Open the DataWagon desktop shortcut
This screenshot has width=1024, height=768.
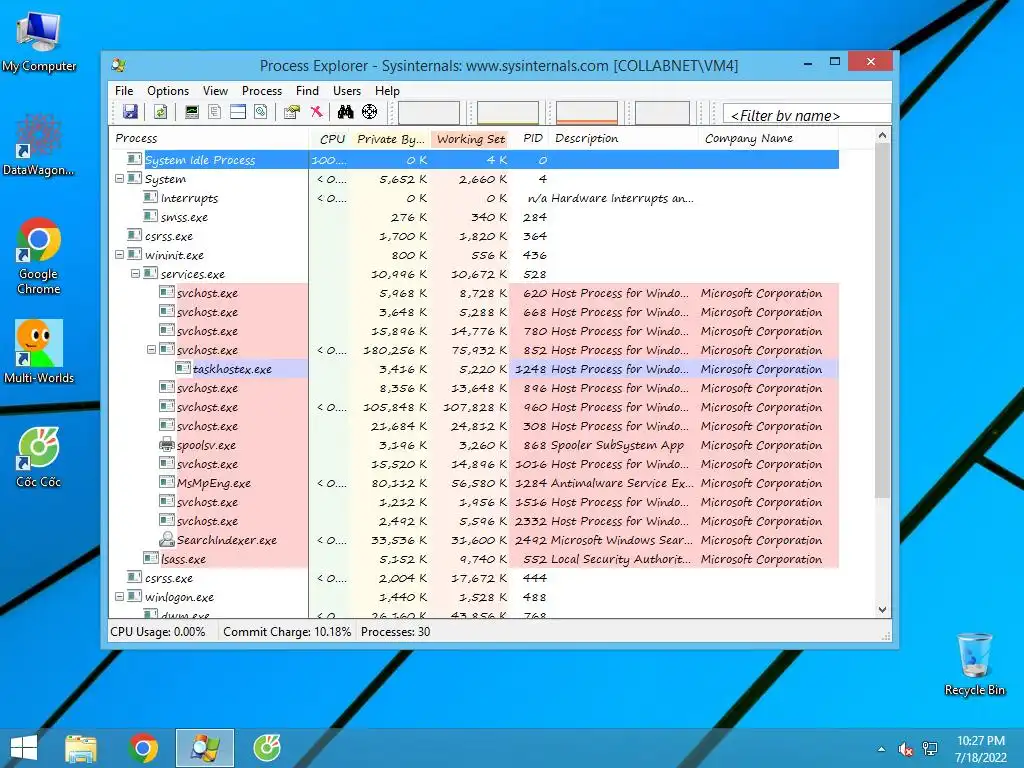[39, 145]
